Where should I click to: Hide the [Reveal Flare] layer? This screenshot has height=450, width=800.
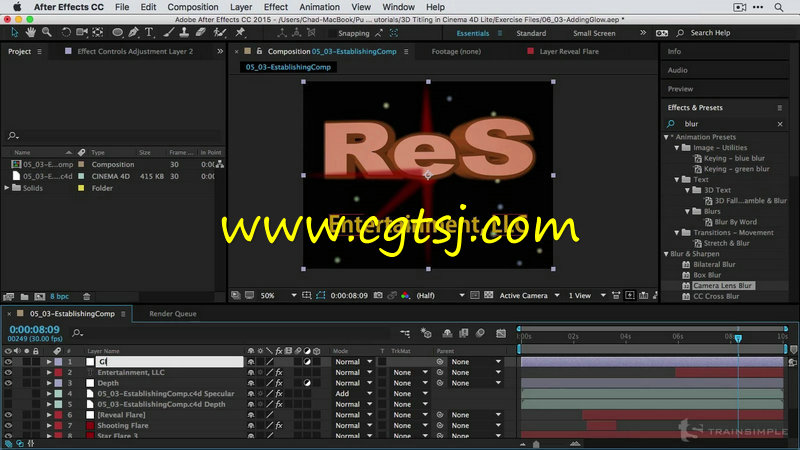pos(8,415)
